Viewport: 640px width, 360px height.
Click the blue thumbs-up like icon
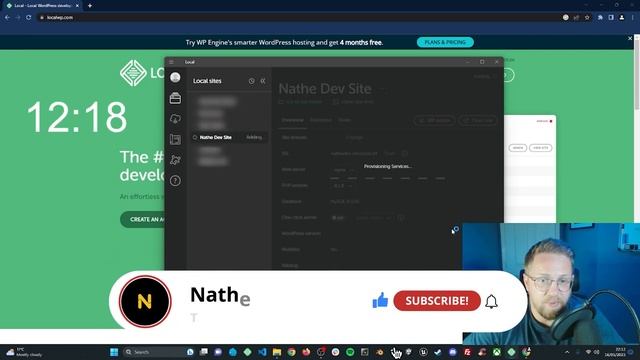click(x=380, y=300)
